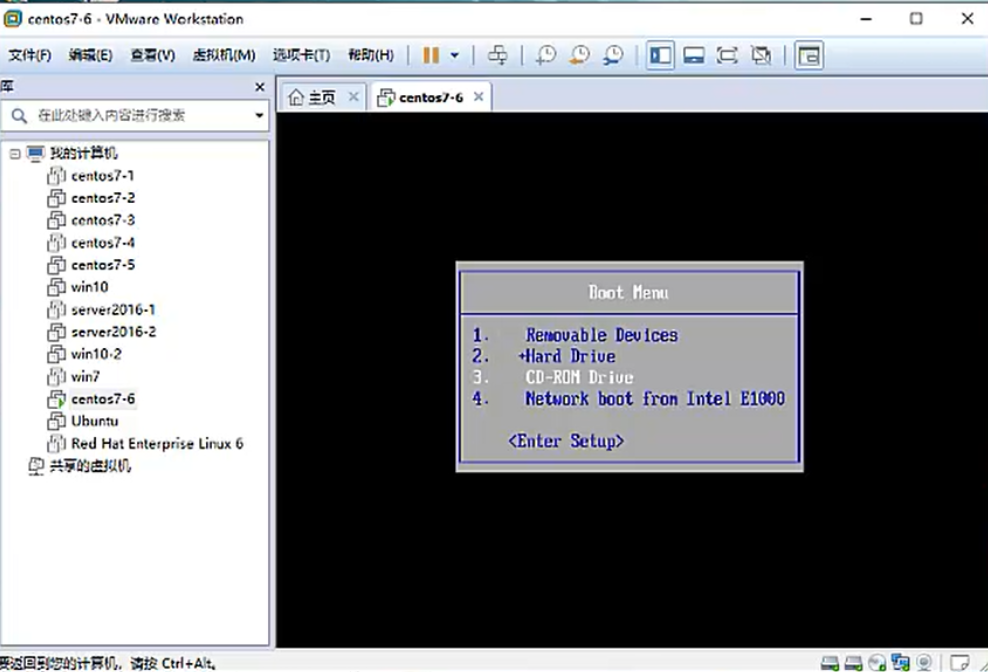Click the second disk device status icon
The image size is (988, 672).
click(853, 663)
